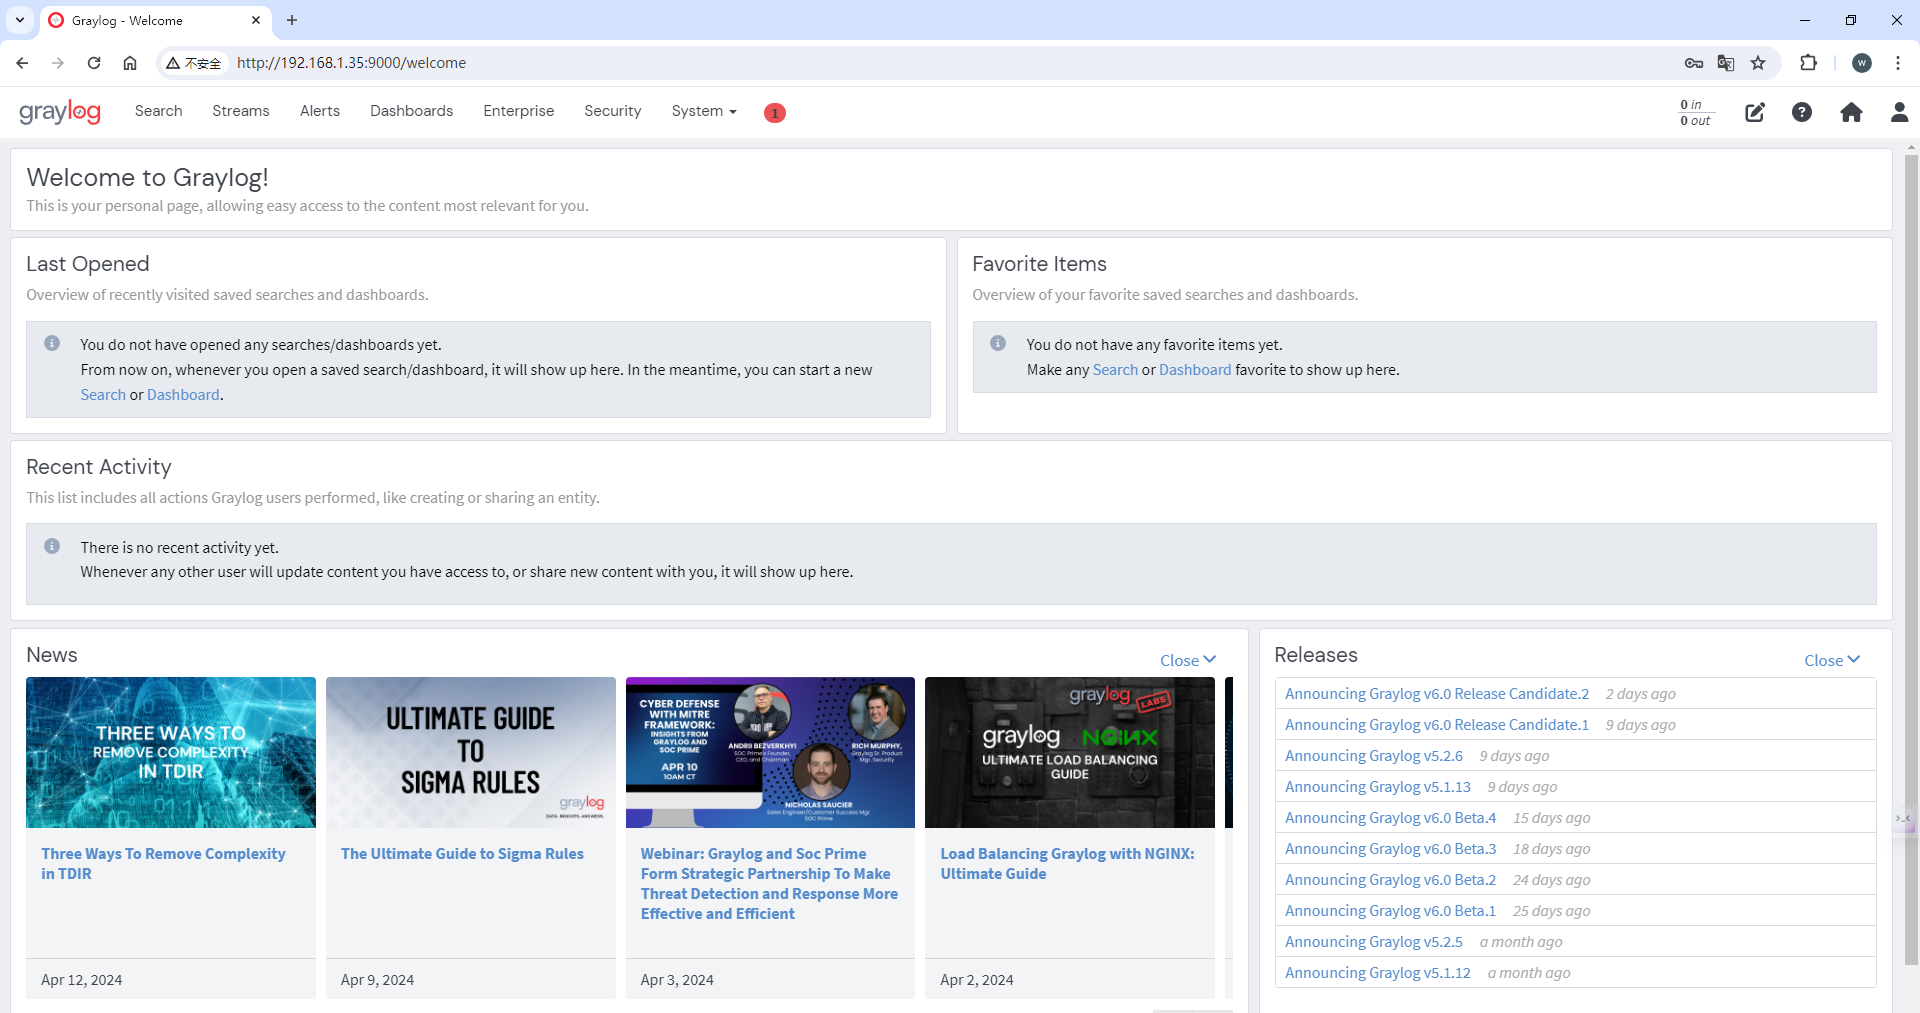Open Graylog v6.0 Release Candidate.1 announcement
The width and height of the screenshot is (1920, 1013).
[1437, 725]
